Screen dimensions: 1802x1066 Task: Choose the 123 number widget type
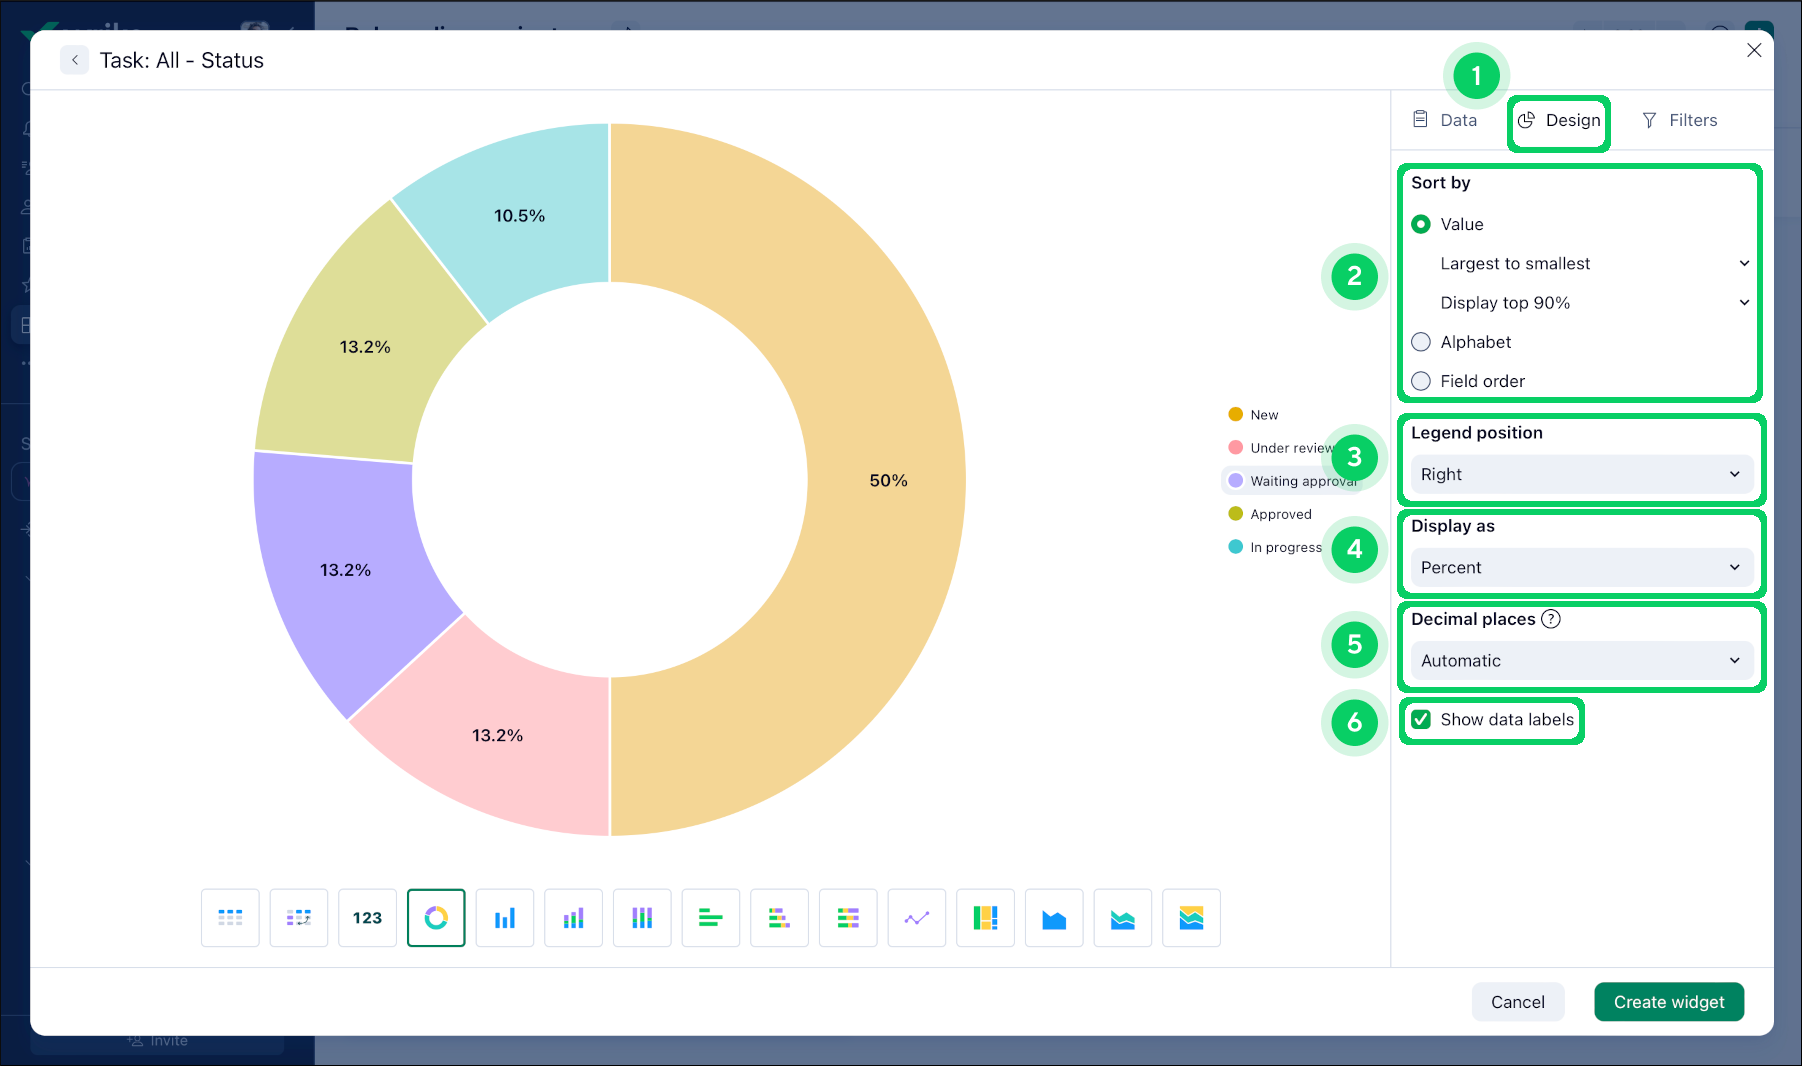coord(367,917)
